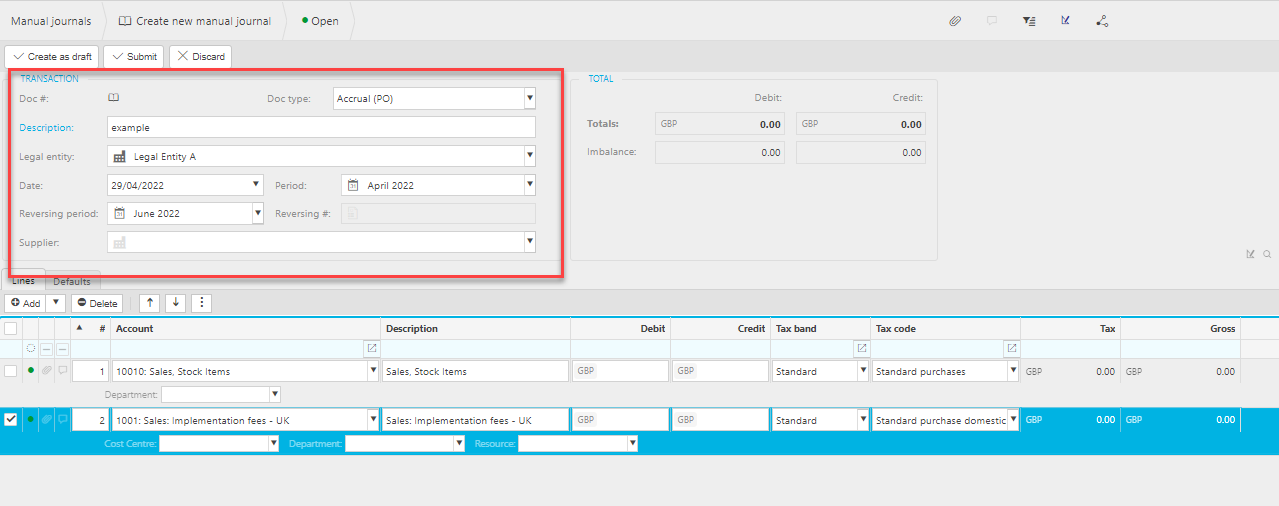
Task: Open the Legal entity dropdown
Action: [529, 156]
